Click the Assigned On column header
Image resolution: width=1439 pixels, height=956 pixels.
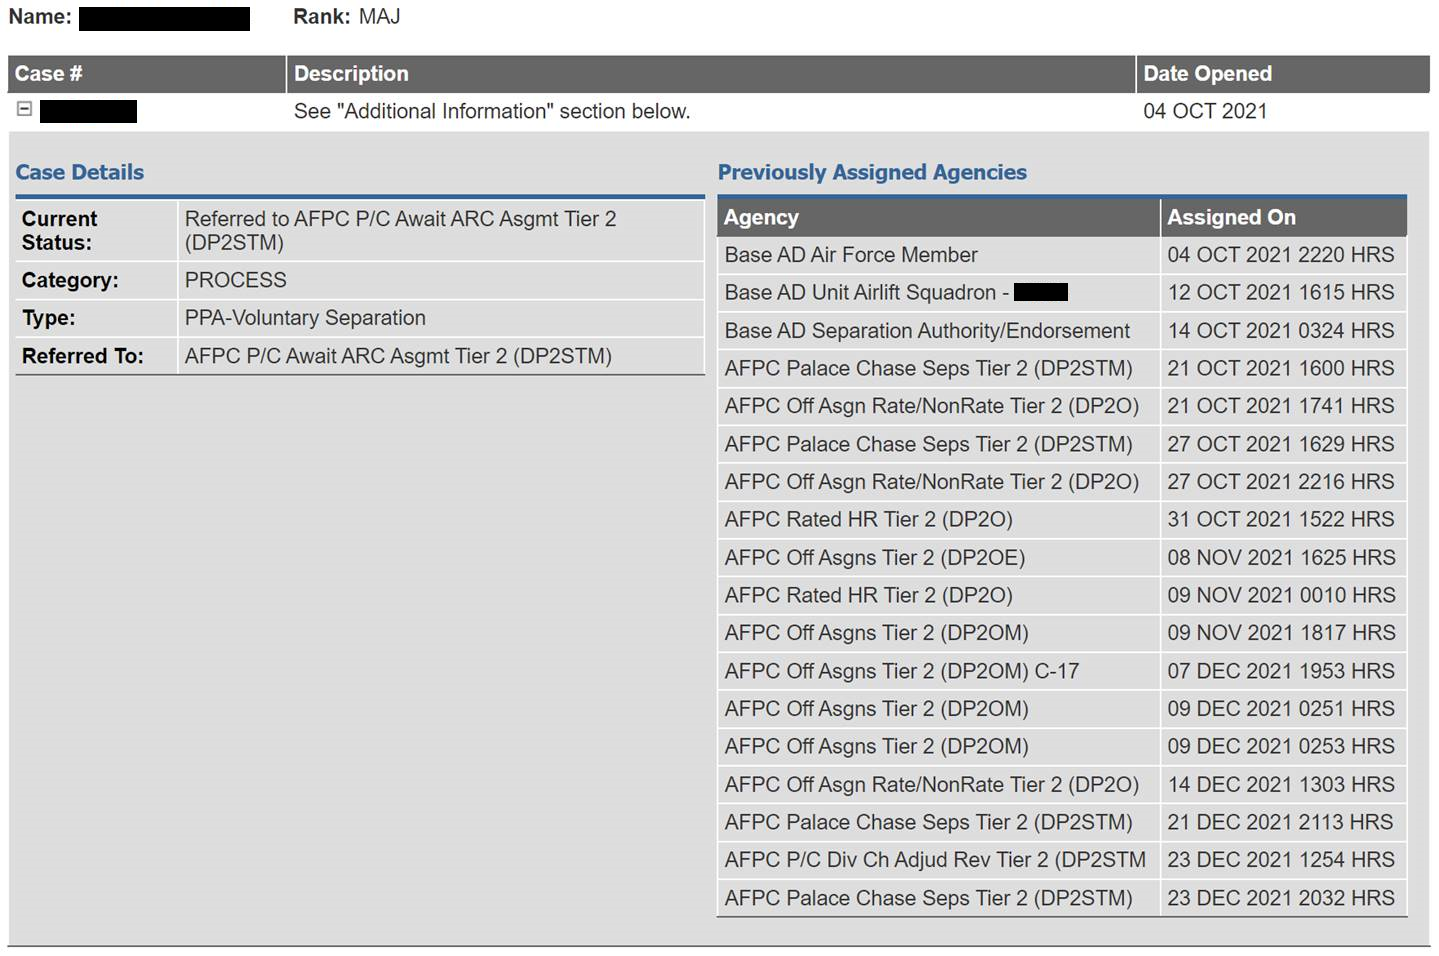point(1231,218)
